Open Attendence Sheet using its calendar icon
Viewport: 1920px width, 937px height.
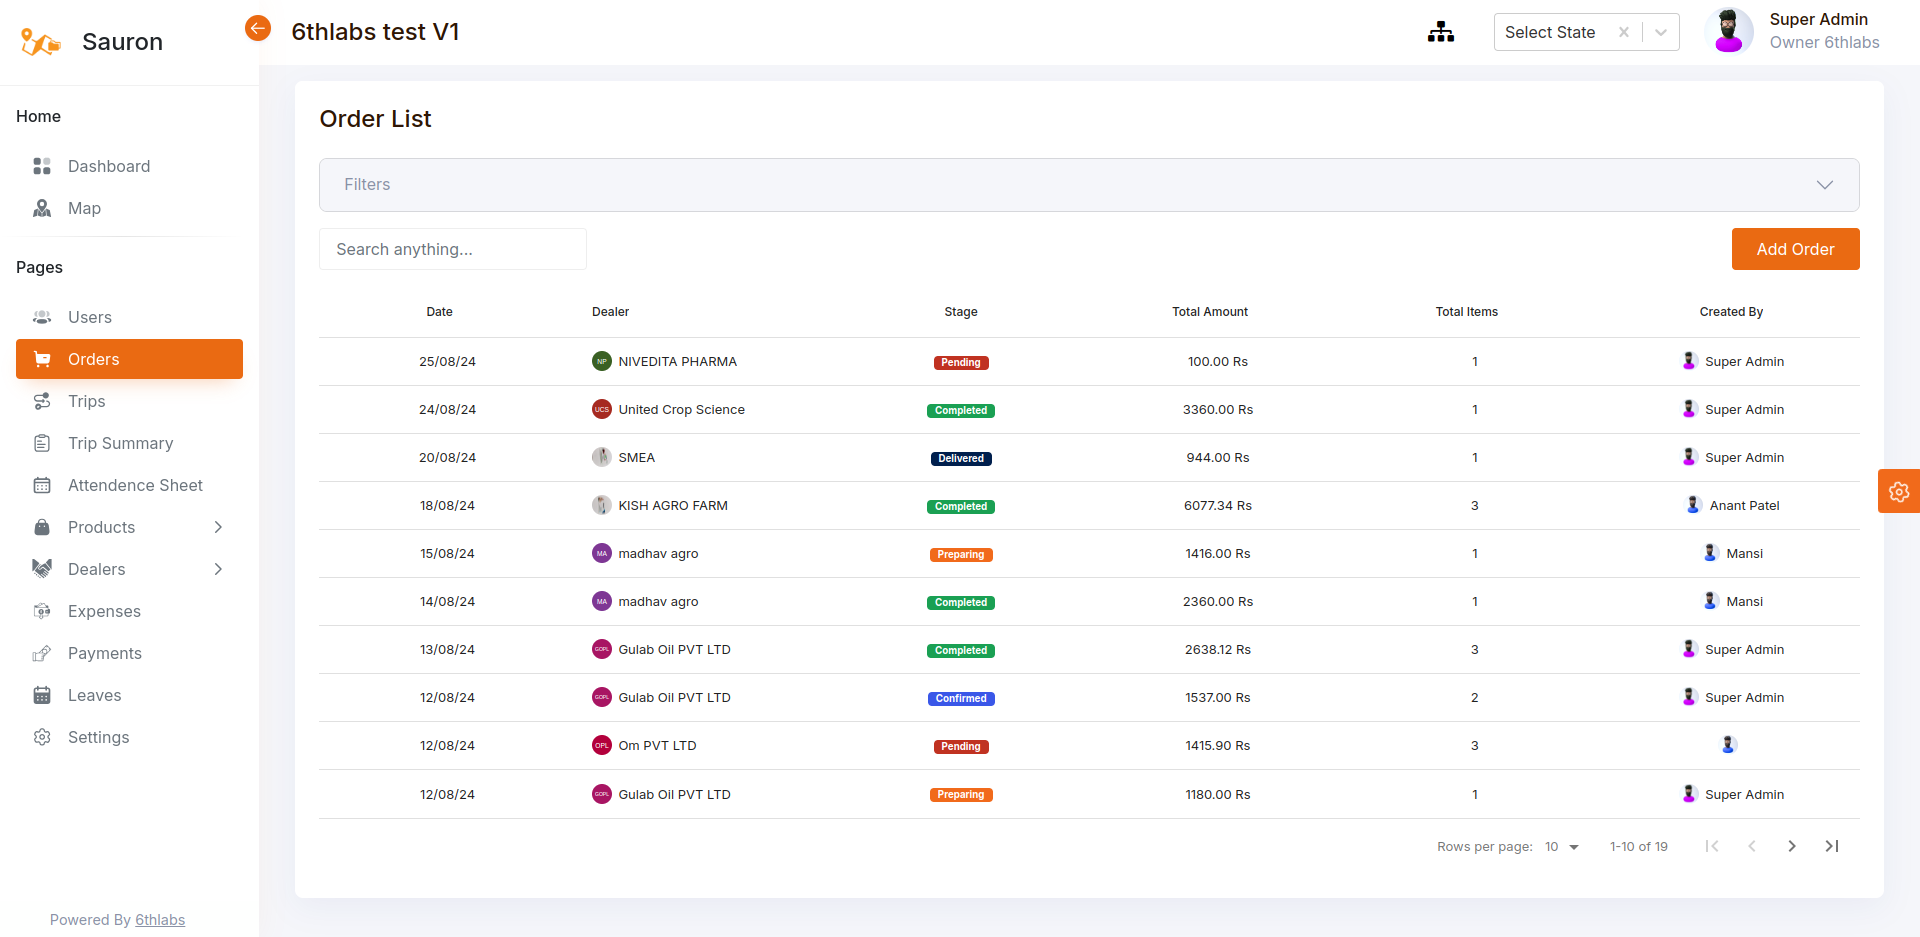[x=41, y=485]
